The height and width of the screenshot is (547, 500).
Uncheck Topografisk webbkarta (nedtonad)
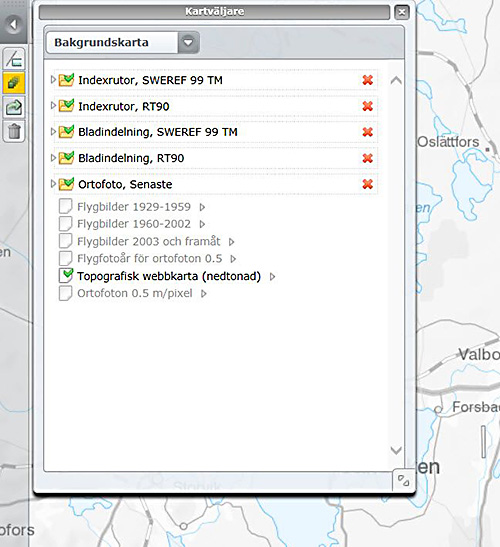click(66, 276)
